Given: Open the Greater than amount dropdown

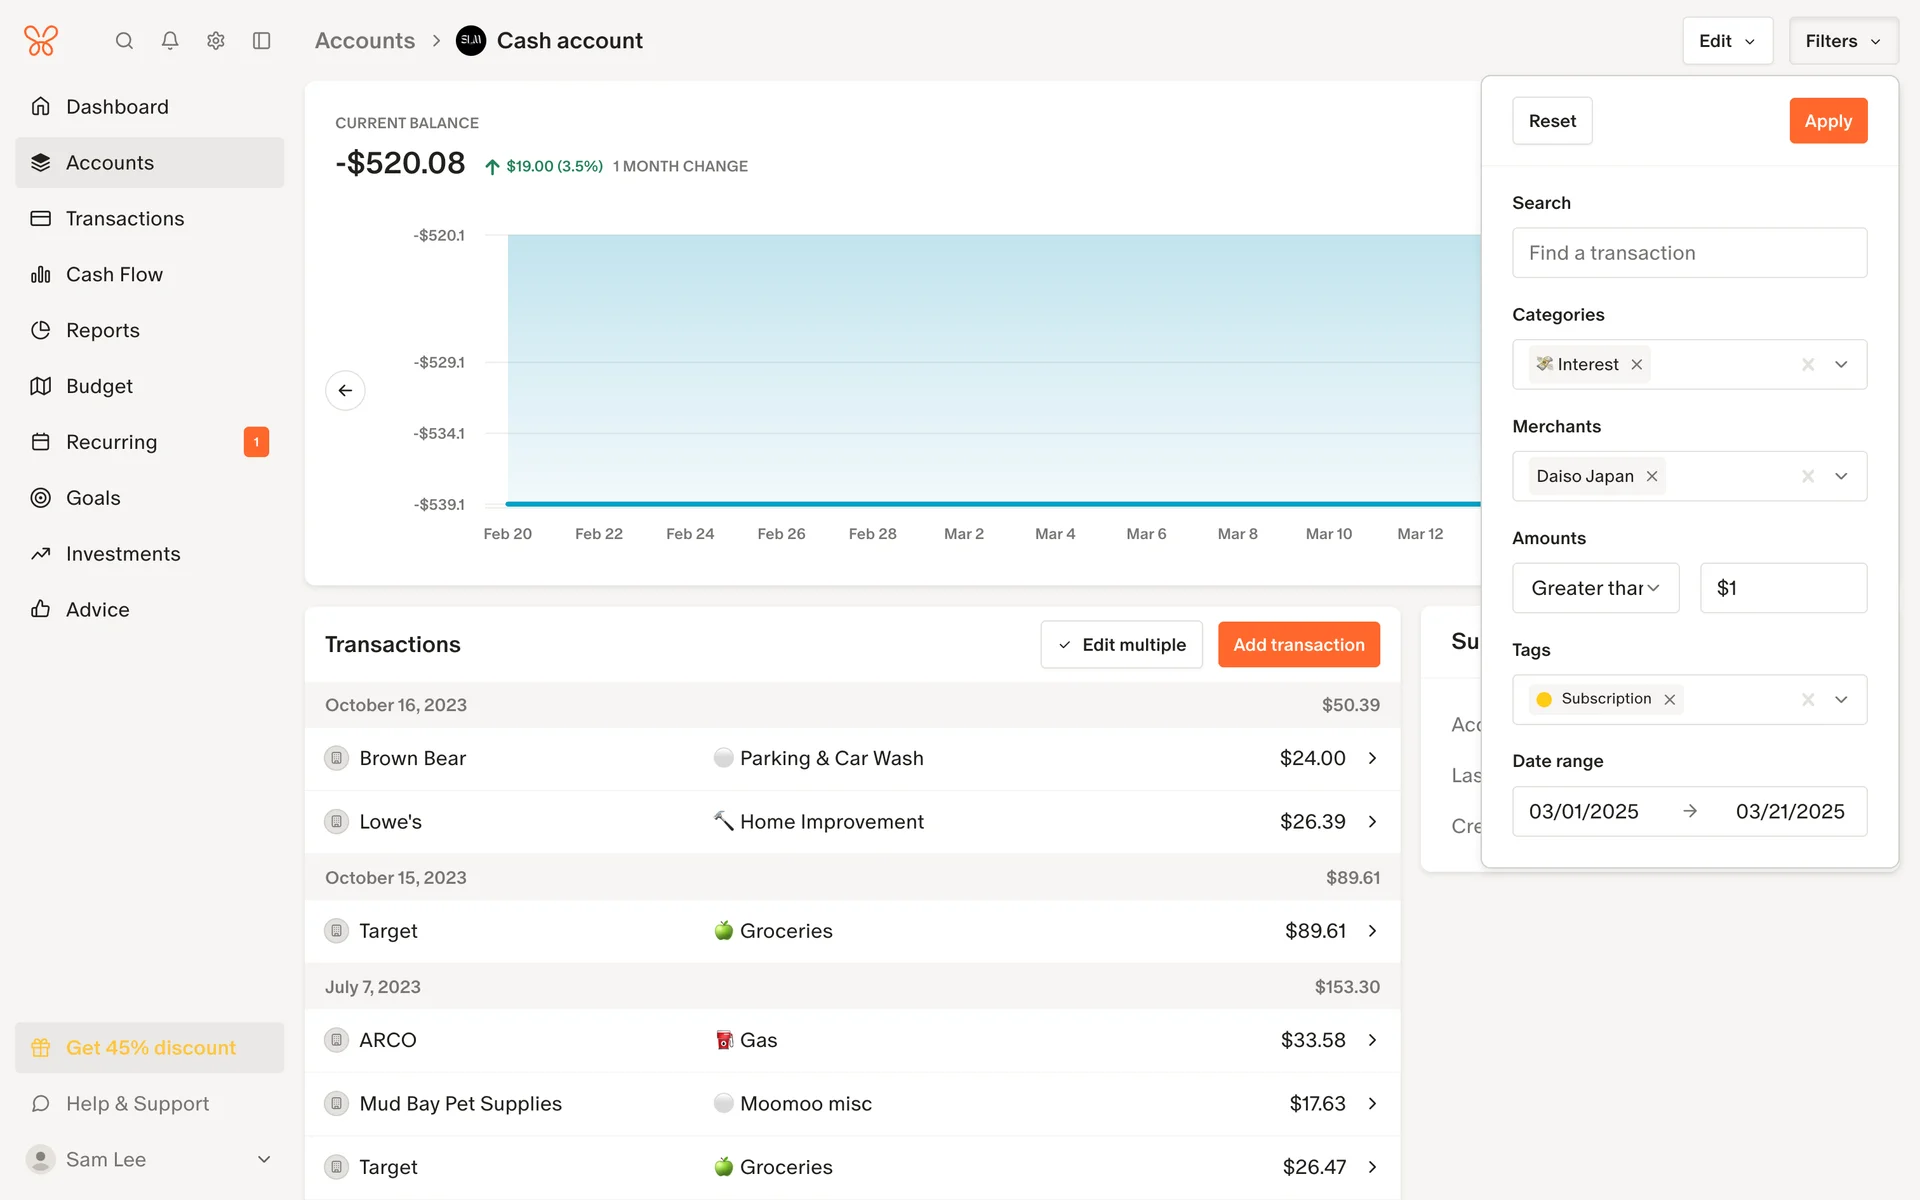Looking at the screenshot, I should point(1595,588).
